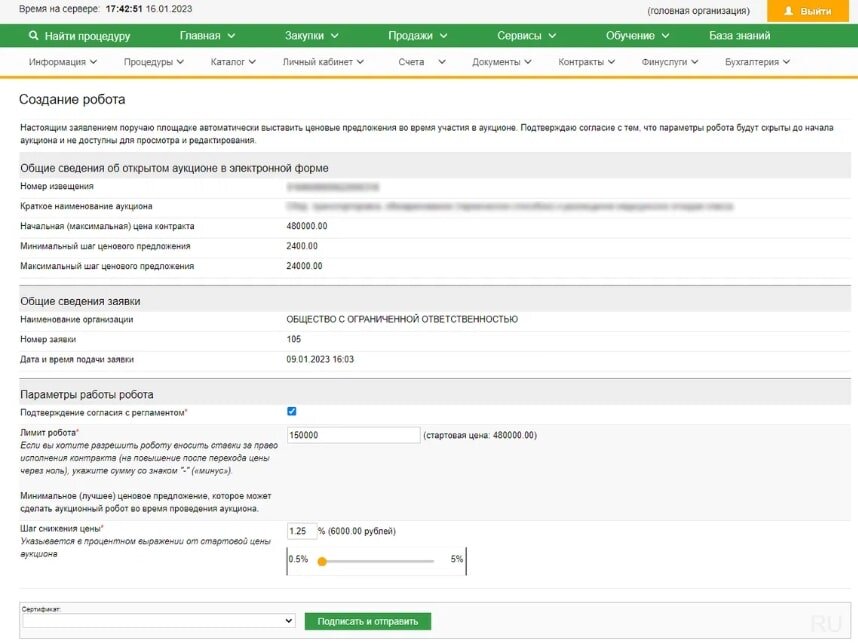858x643 pixels.
Task: Click the server time 17:42:51
Action: click(x=124, y=9)
